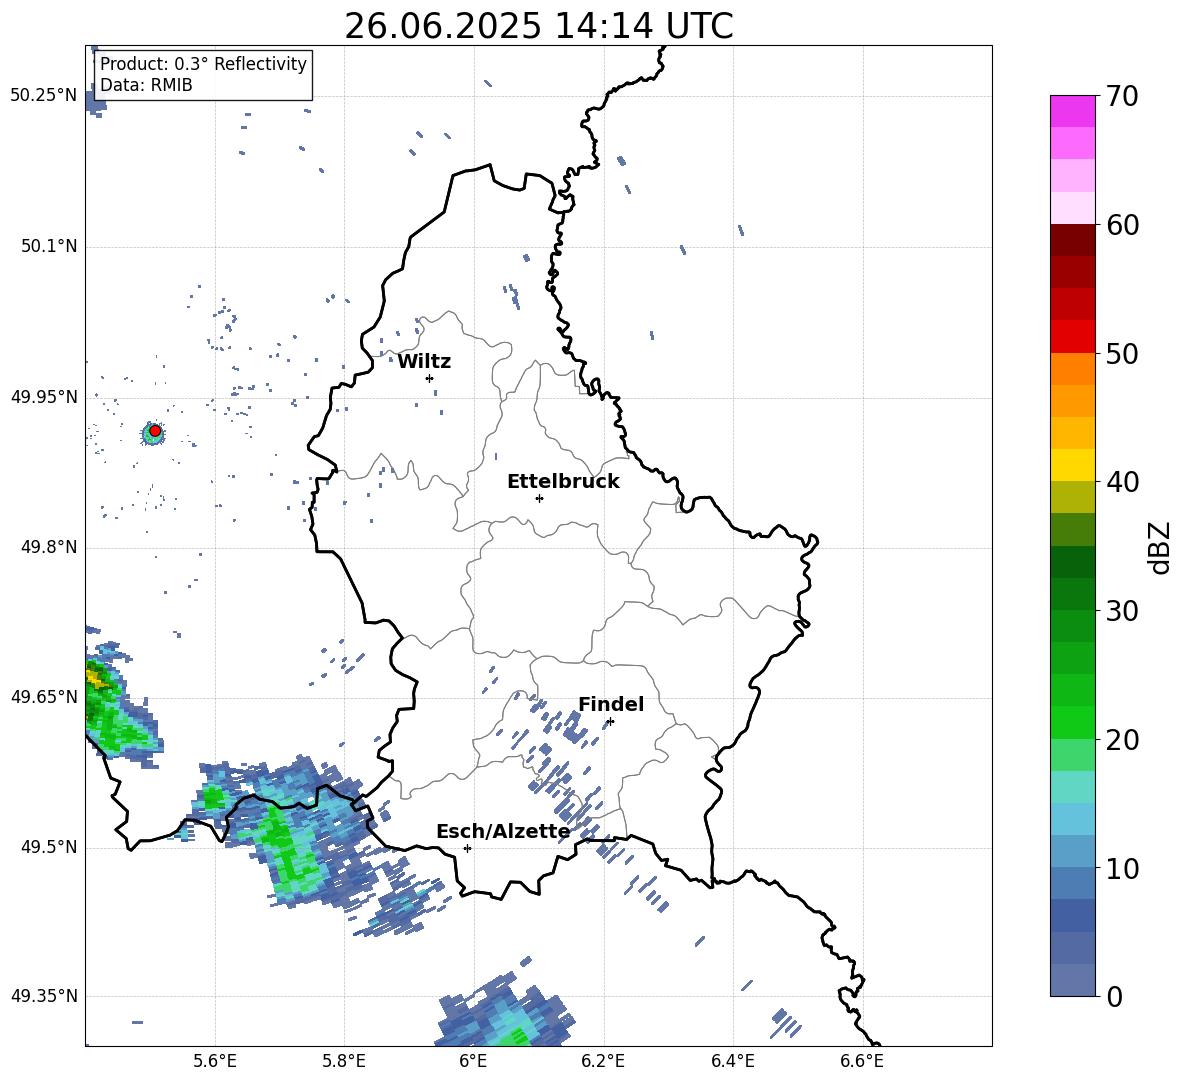Click the Esch/Alzette city label
Viewport: 1184px width, 1081px height.
click(503, 832)
